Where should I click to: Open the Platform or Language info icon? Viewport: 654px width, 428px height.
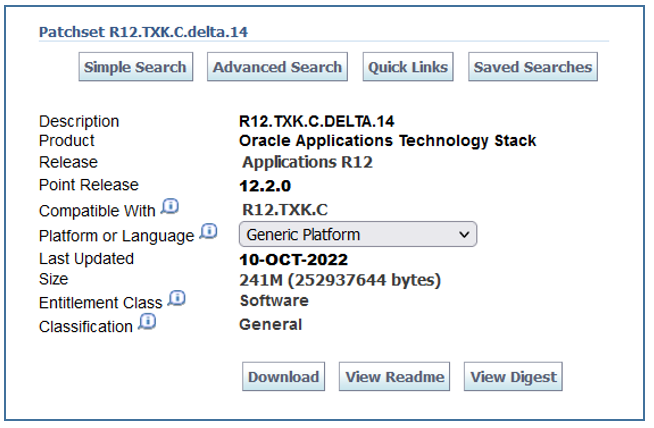208,232
